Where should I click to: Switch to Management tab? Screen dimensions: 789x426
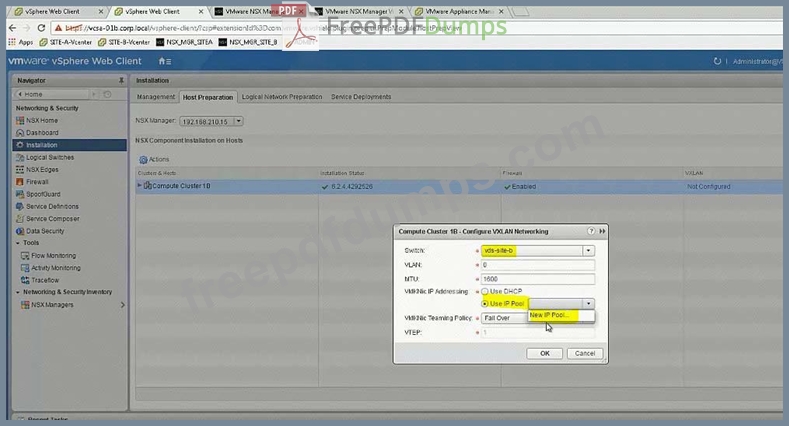click(156, 97)
